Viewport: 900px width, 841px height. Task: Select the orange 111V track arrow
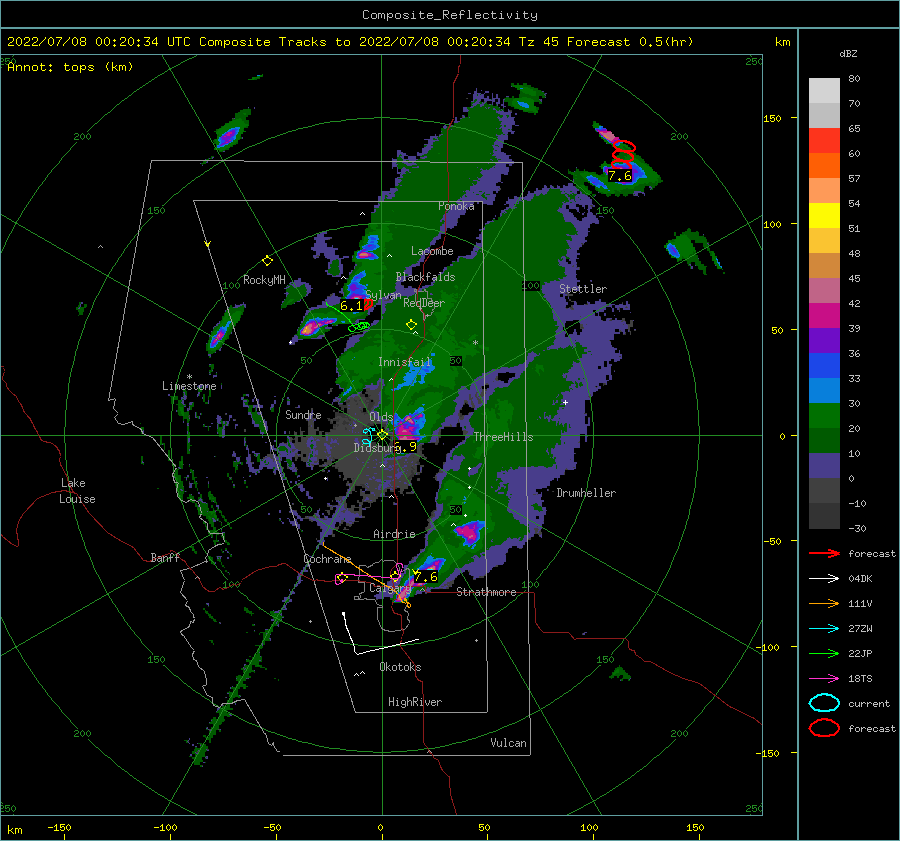coord(824,603)
